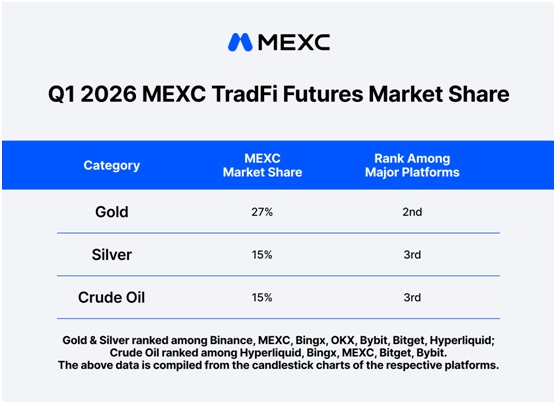Click the blue MEXC logo icon

240,42
